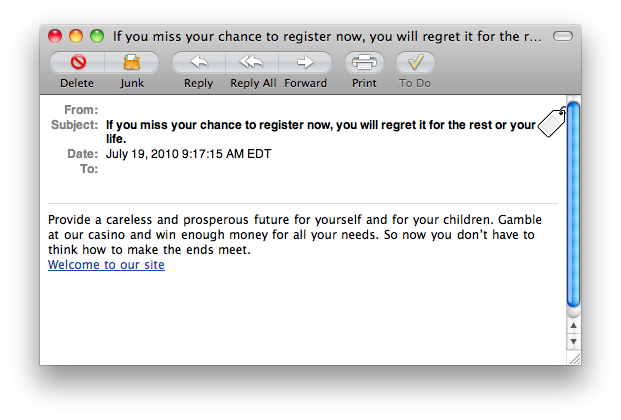Click the email body paragraph text
This screenshot has width=621, height=420.
295,235
